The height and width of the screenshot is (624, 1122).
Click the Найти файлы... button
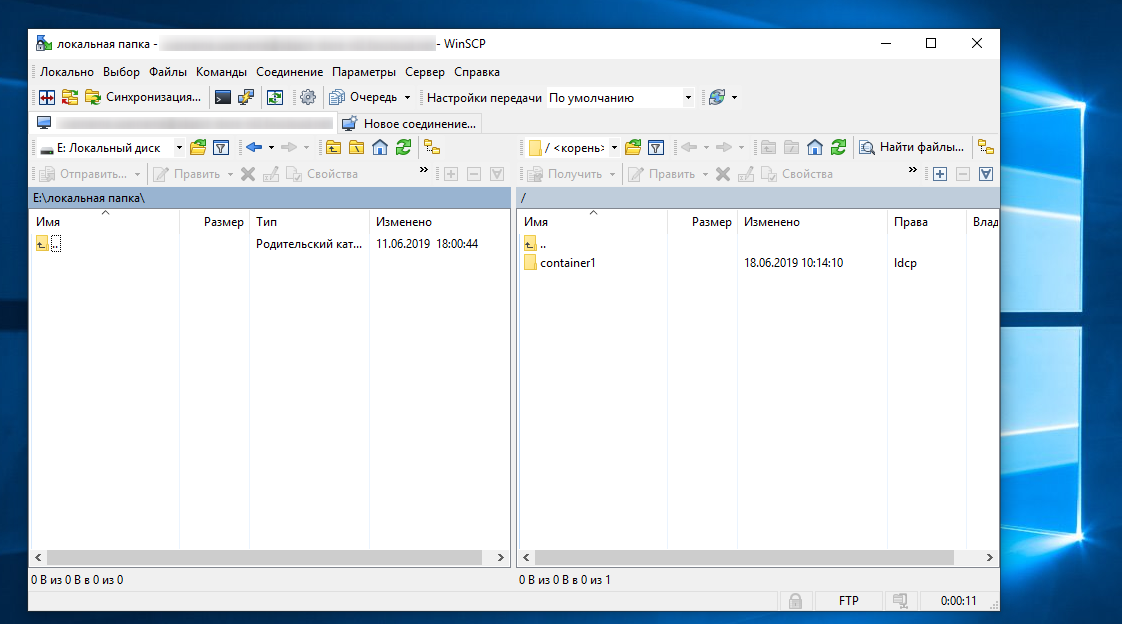(x=912, y=147)
